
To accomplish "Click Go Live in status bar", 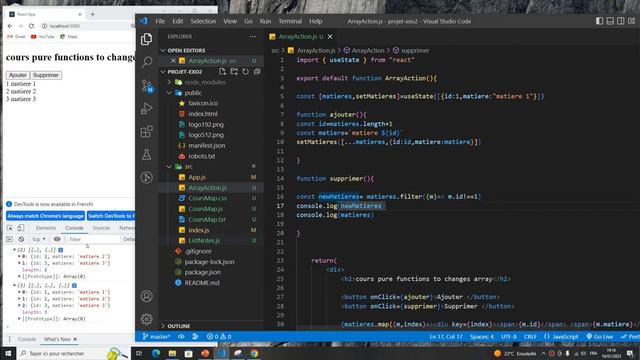I will (x=600, y=336).
